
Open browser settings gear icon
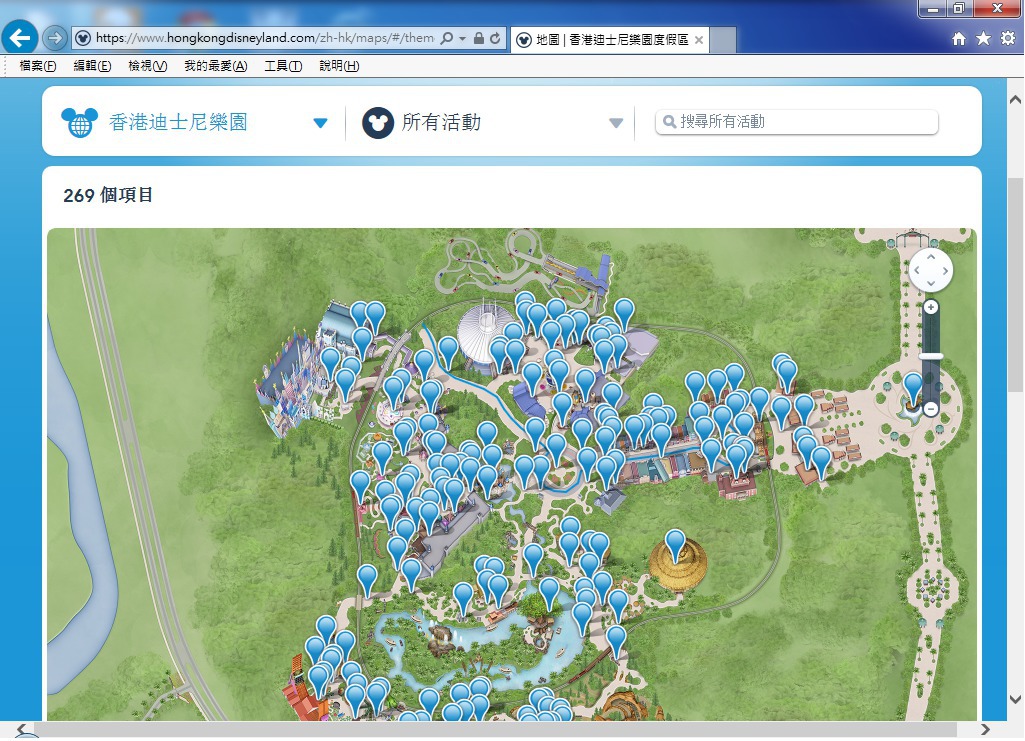(1008, 39)
